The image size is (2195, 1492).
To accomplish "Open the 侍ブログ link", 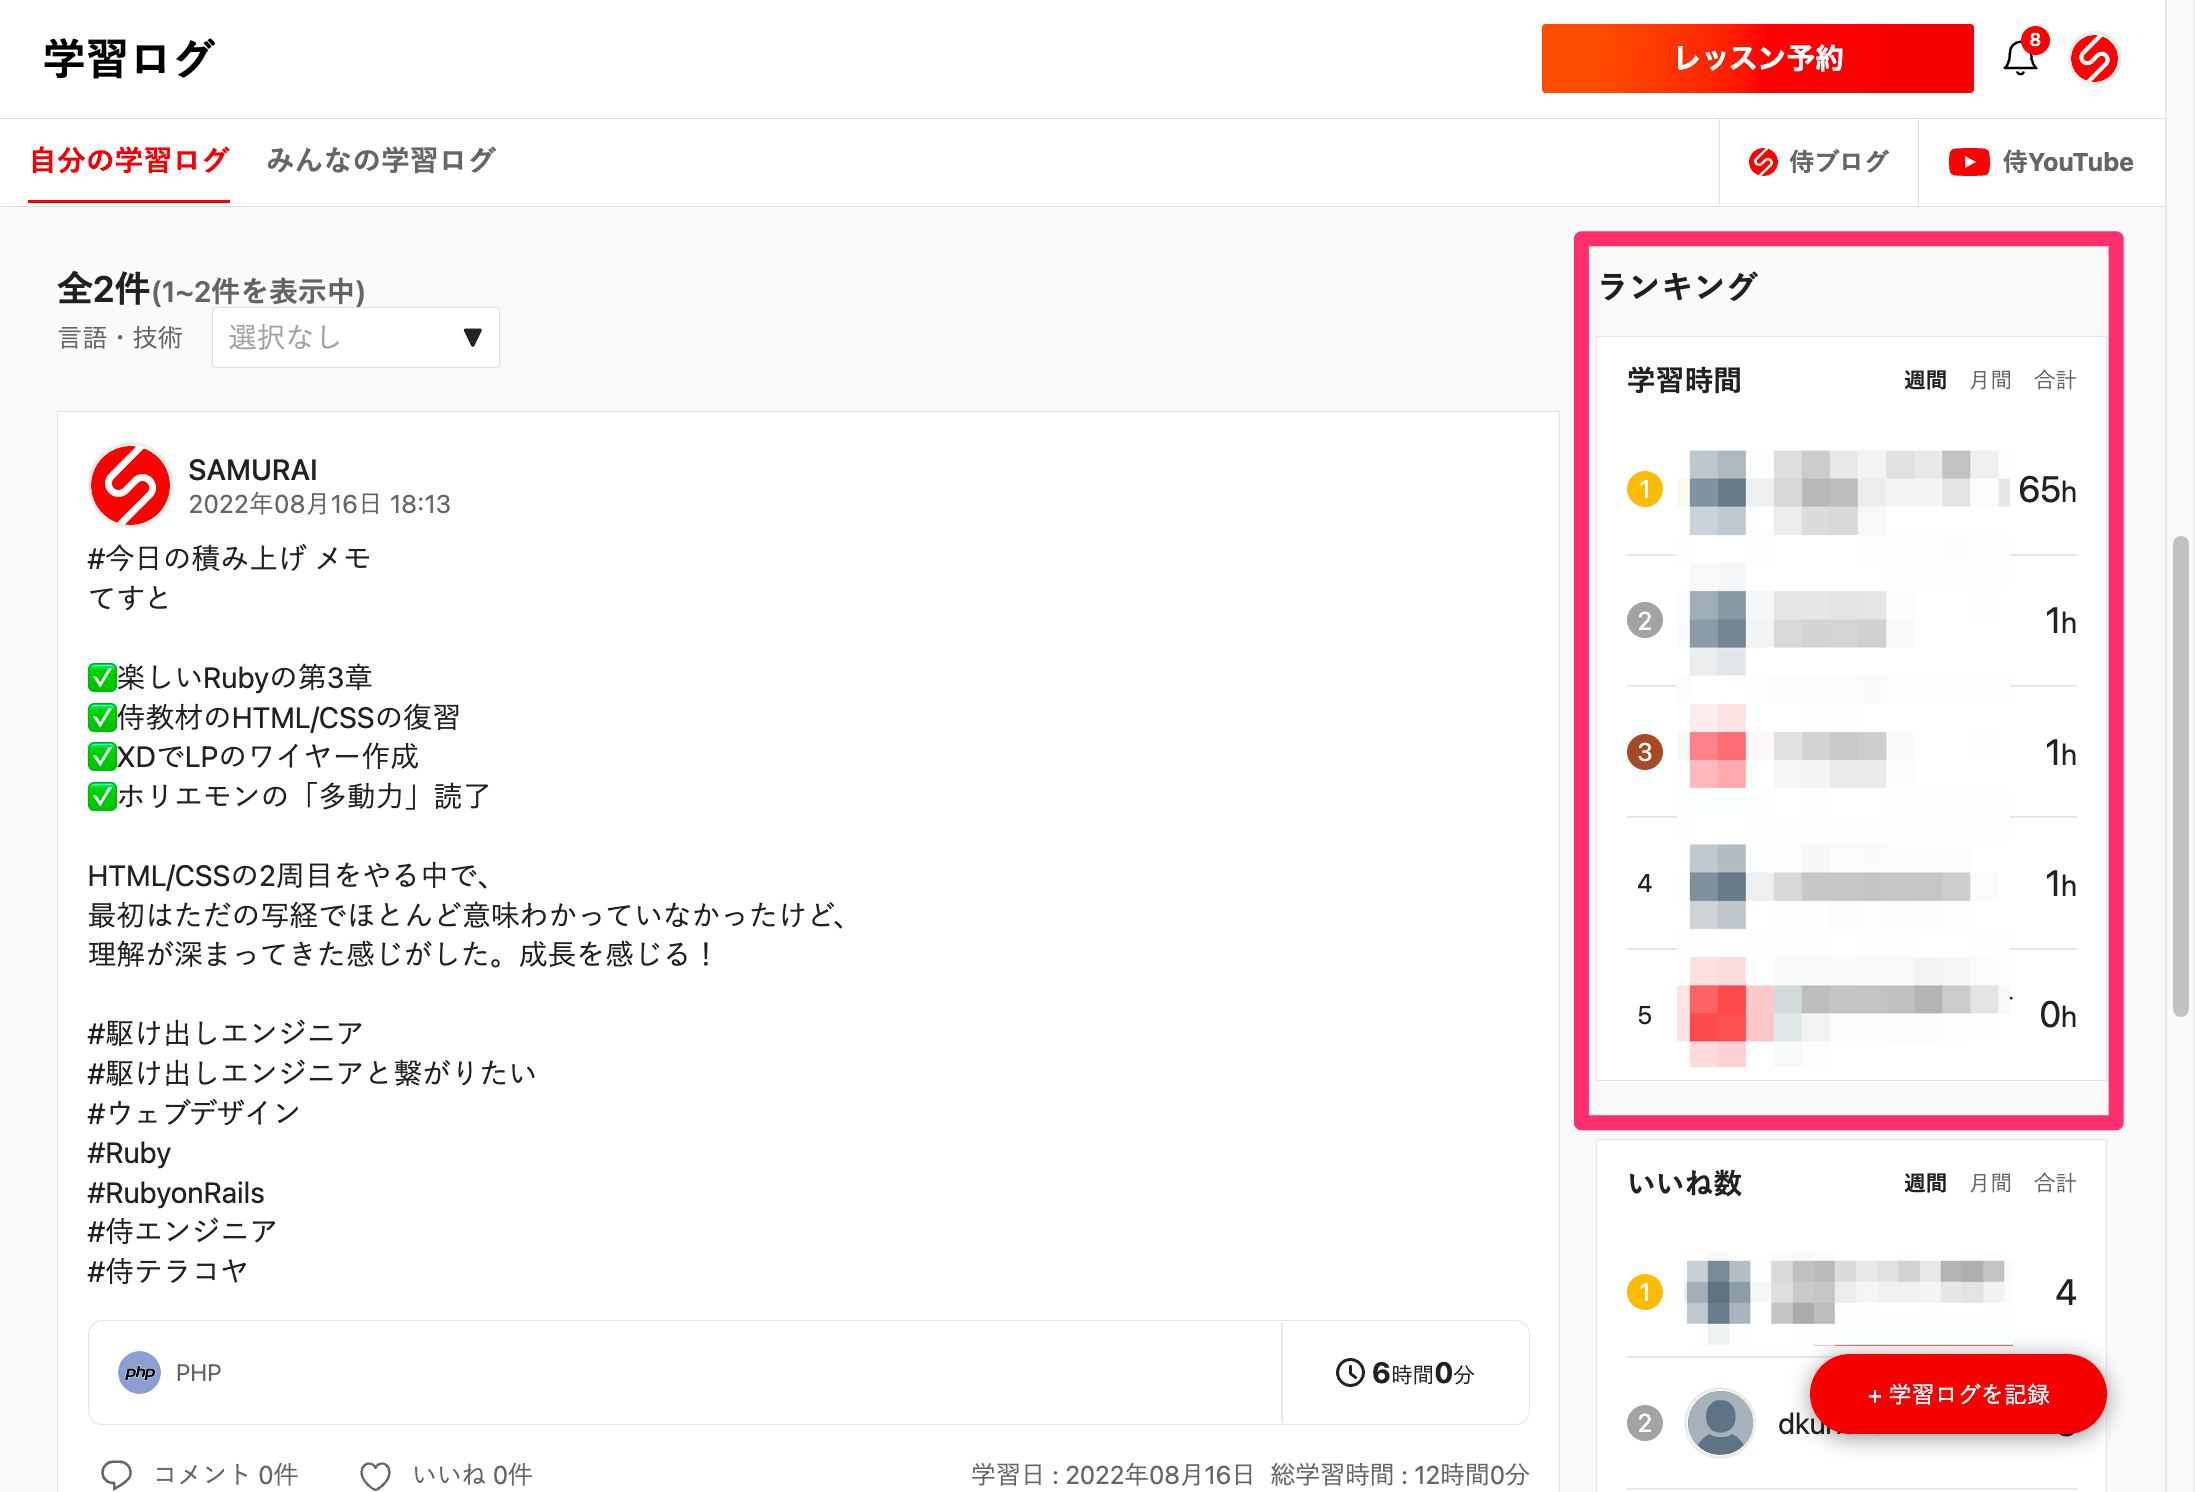I will (x=1819, y=162).
